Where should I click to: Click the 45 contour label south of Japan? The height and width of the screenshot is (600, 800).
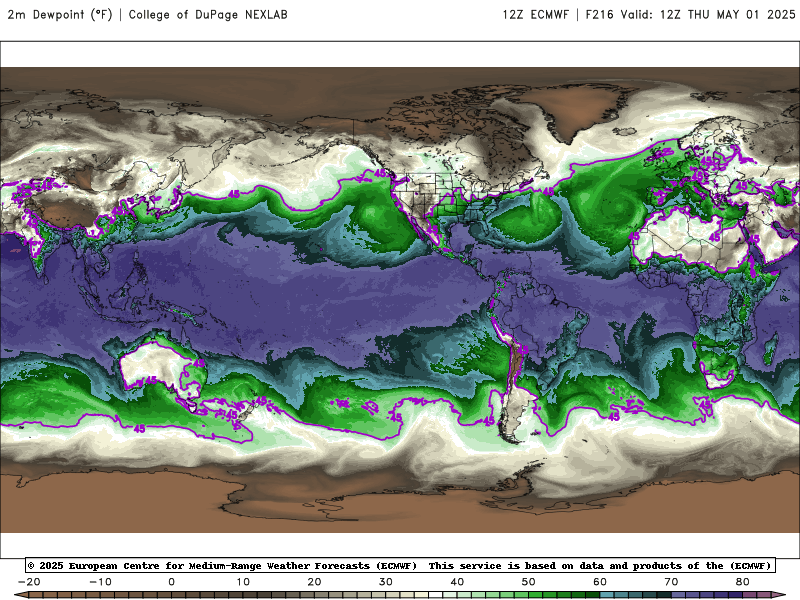coord(234,194)
